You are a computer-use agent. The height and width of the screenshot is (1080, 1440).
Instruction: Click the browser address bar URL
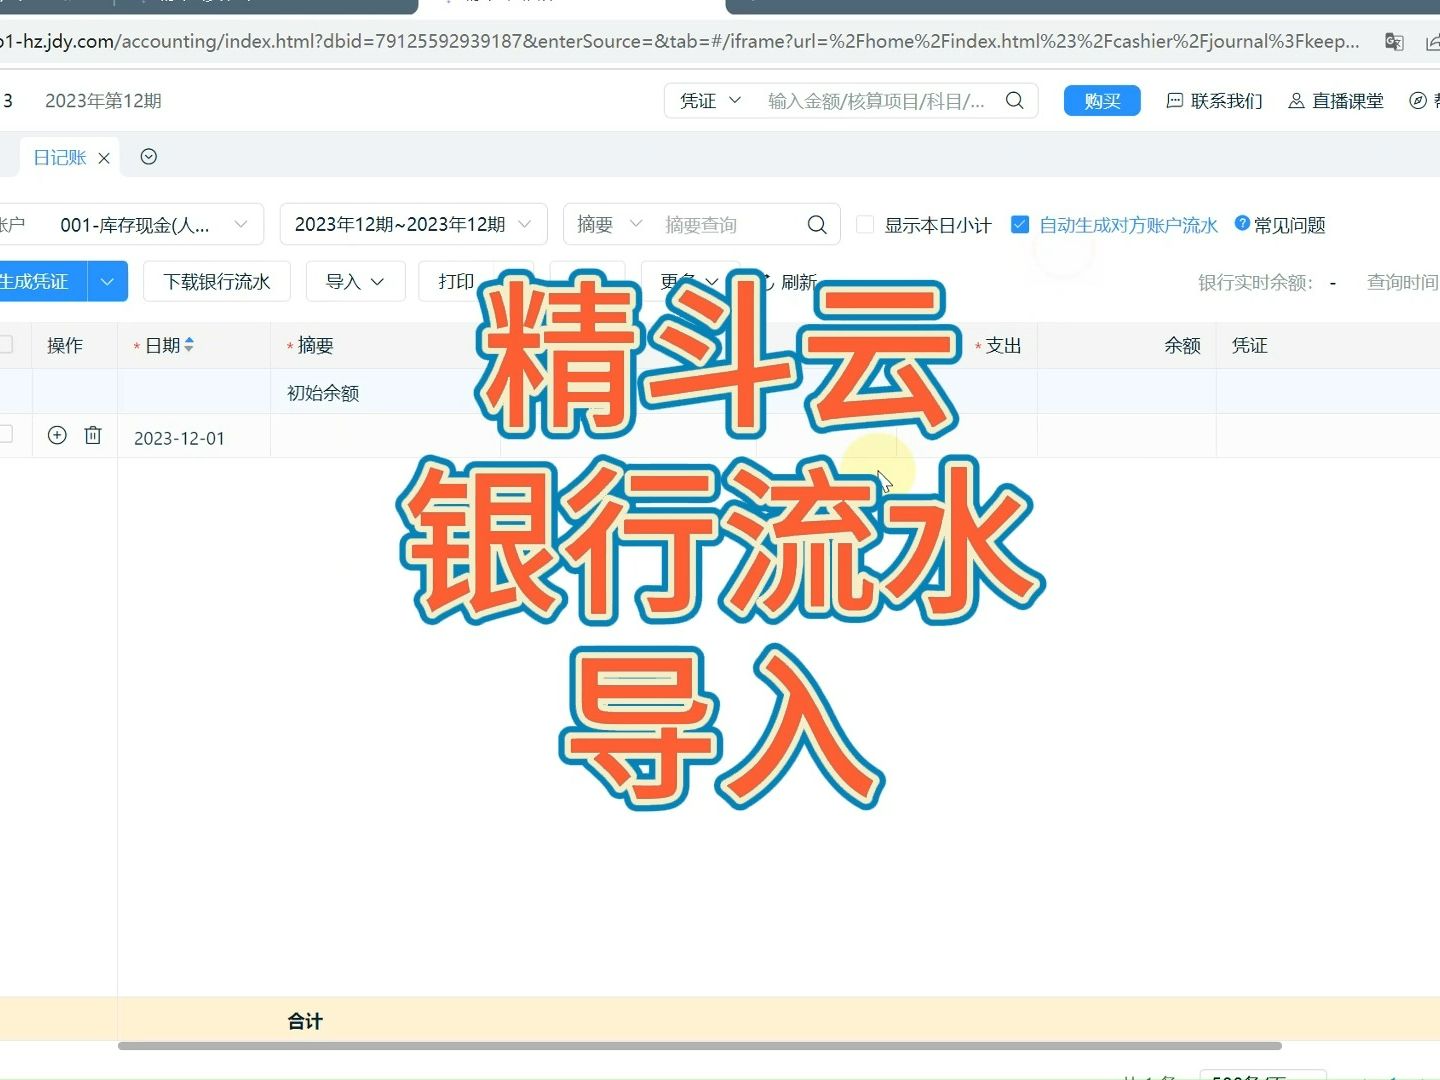680,41
